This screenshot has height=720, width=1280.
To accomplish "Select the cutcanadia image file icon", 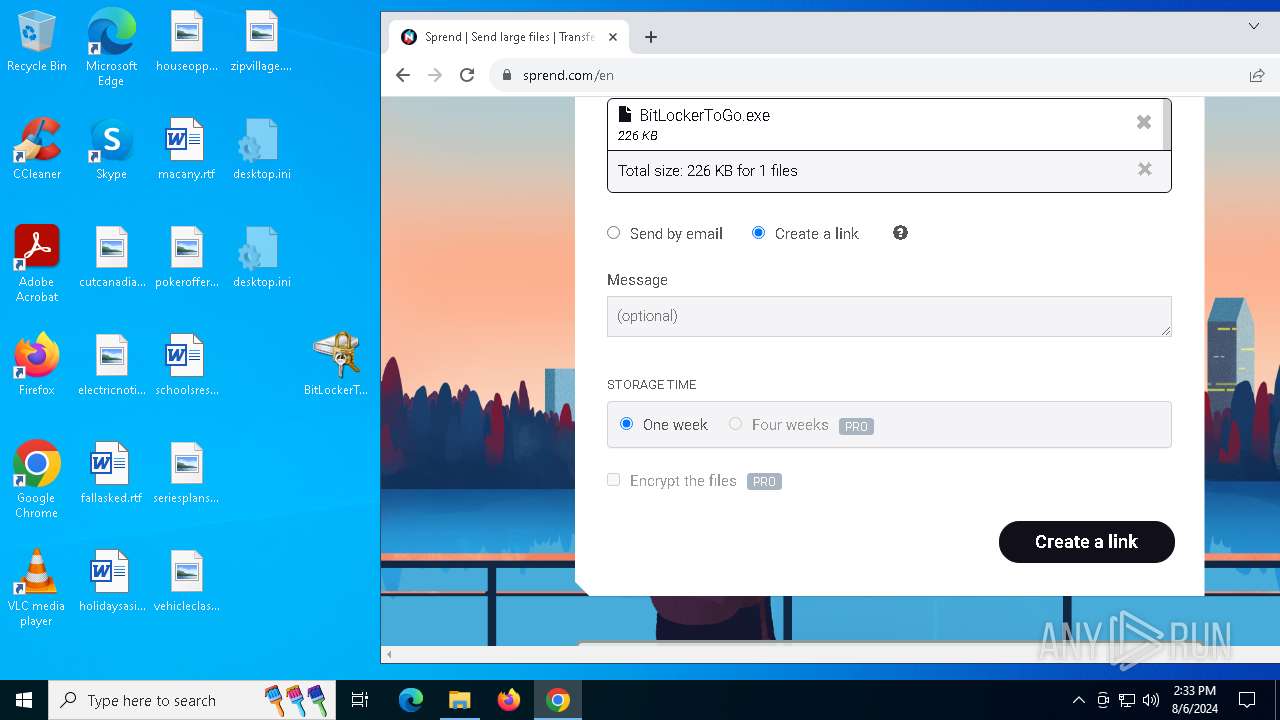I will [x=111, y=258].
